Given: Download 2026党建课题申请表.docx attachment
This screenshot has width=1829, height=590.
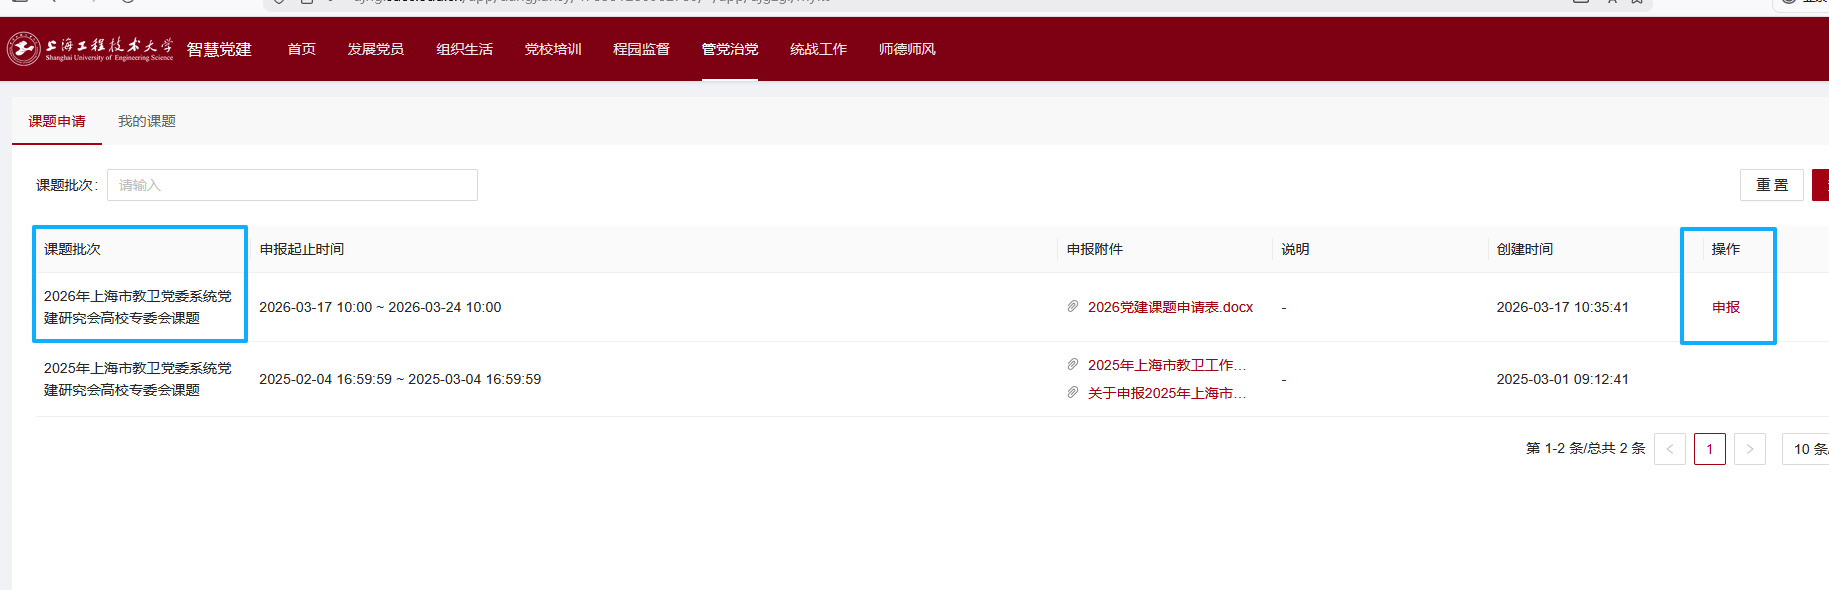Looking at the screenshot, I should tap(1170, 307).
